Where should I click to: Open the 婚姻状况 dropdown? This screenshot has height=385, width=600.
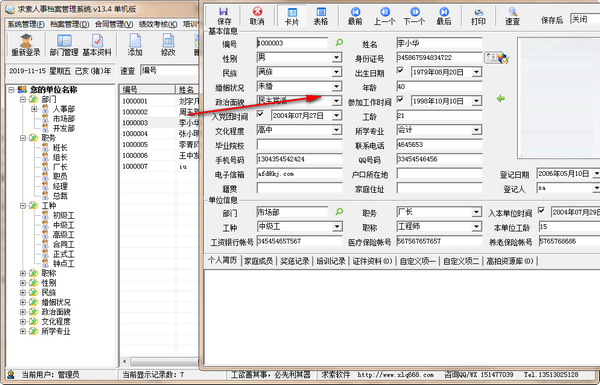(x=336, y=87)
